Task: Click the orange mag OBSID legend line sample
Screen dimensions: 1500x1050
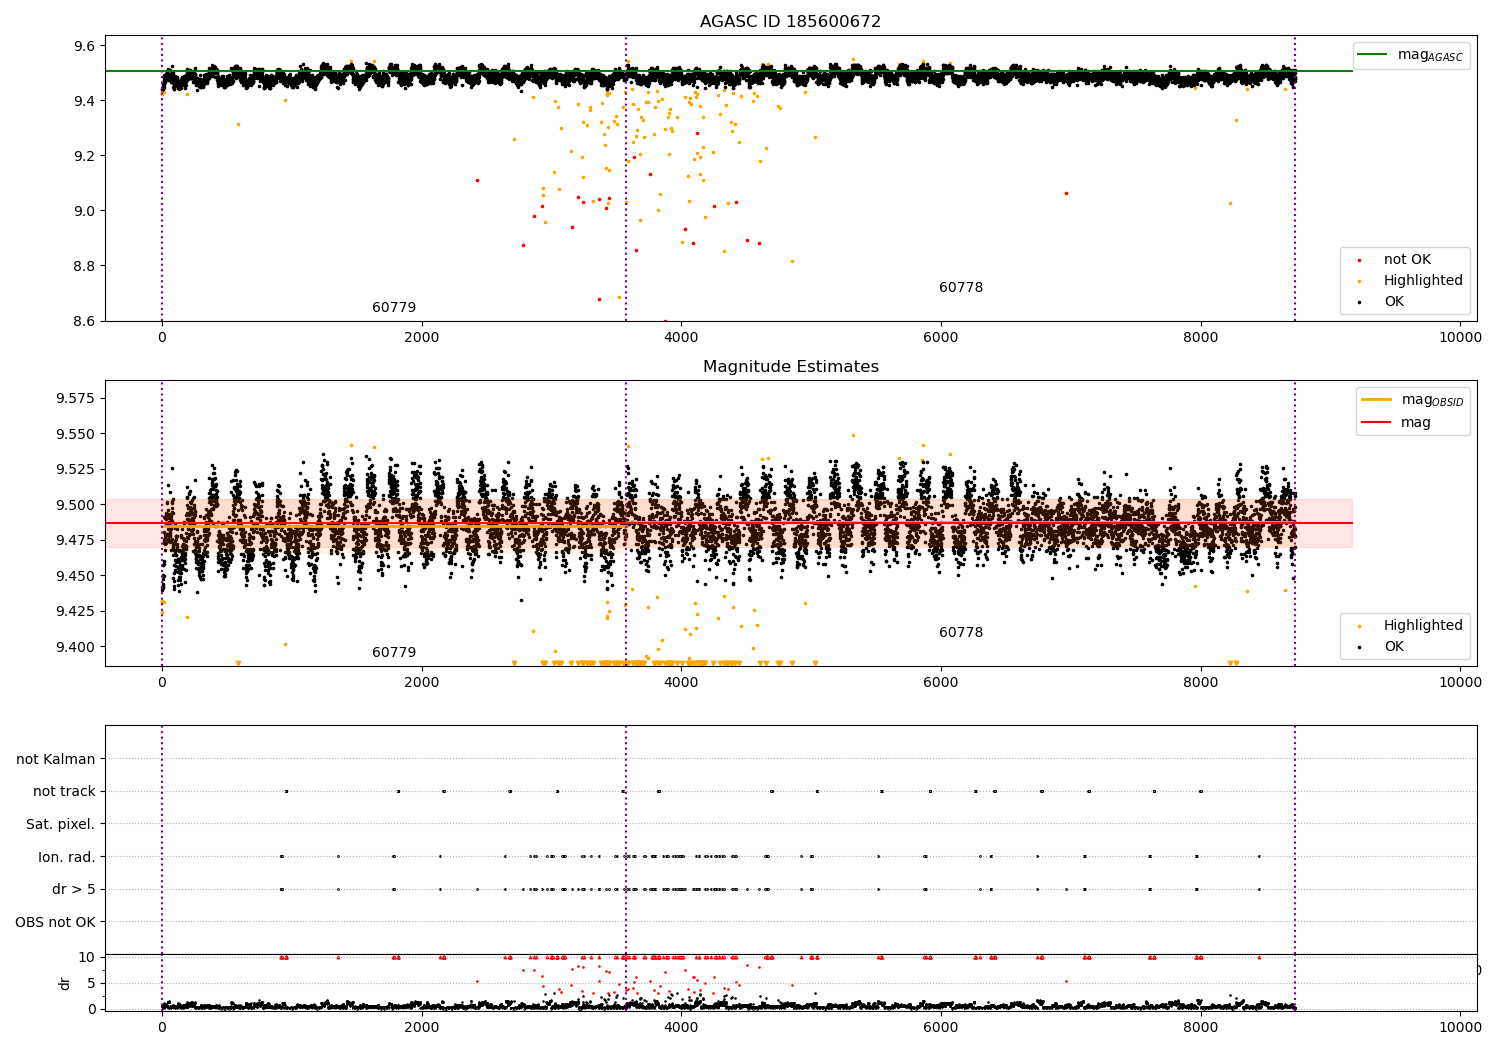Action: pyautogui.click(x=1376, y=400)
